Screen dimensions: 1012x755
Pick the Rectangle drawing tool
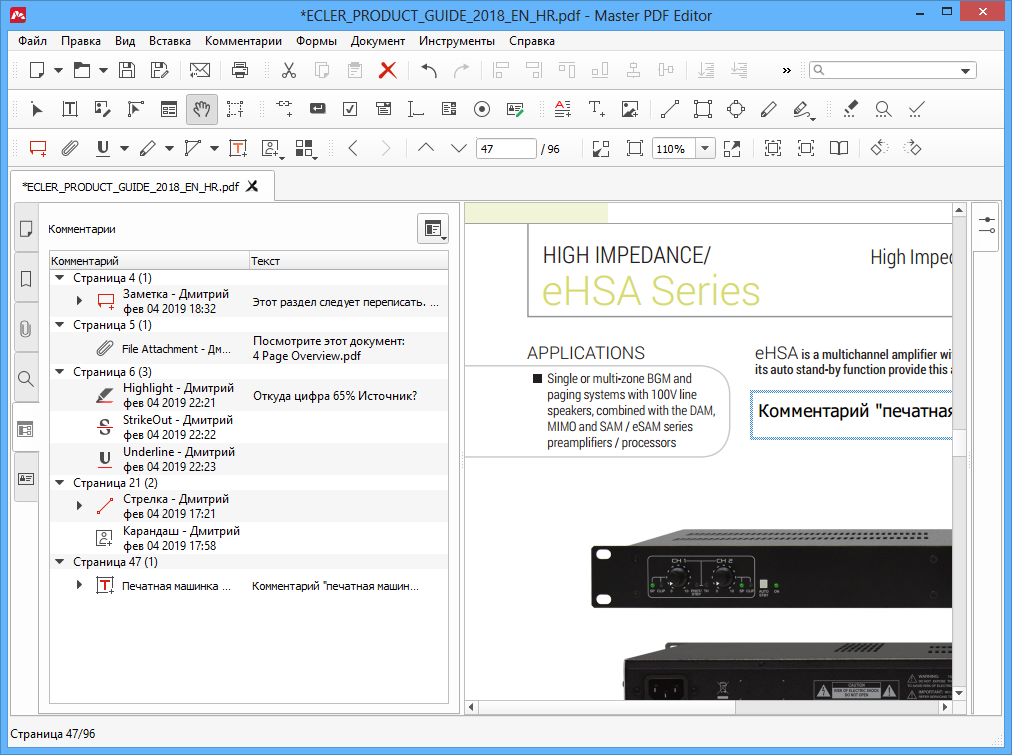tap(703, 110)
